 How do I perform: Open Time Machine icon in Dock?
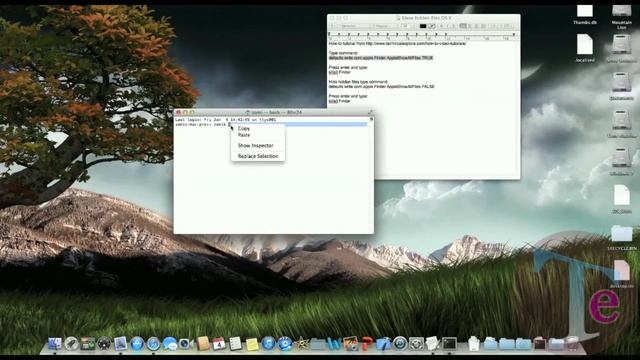(x=400, y=344)
